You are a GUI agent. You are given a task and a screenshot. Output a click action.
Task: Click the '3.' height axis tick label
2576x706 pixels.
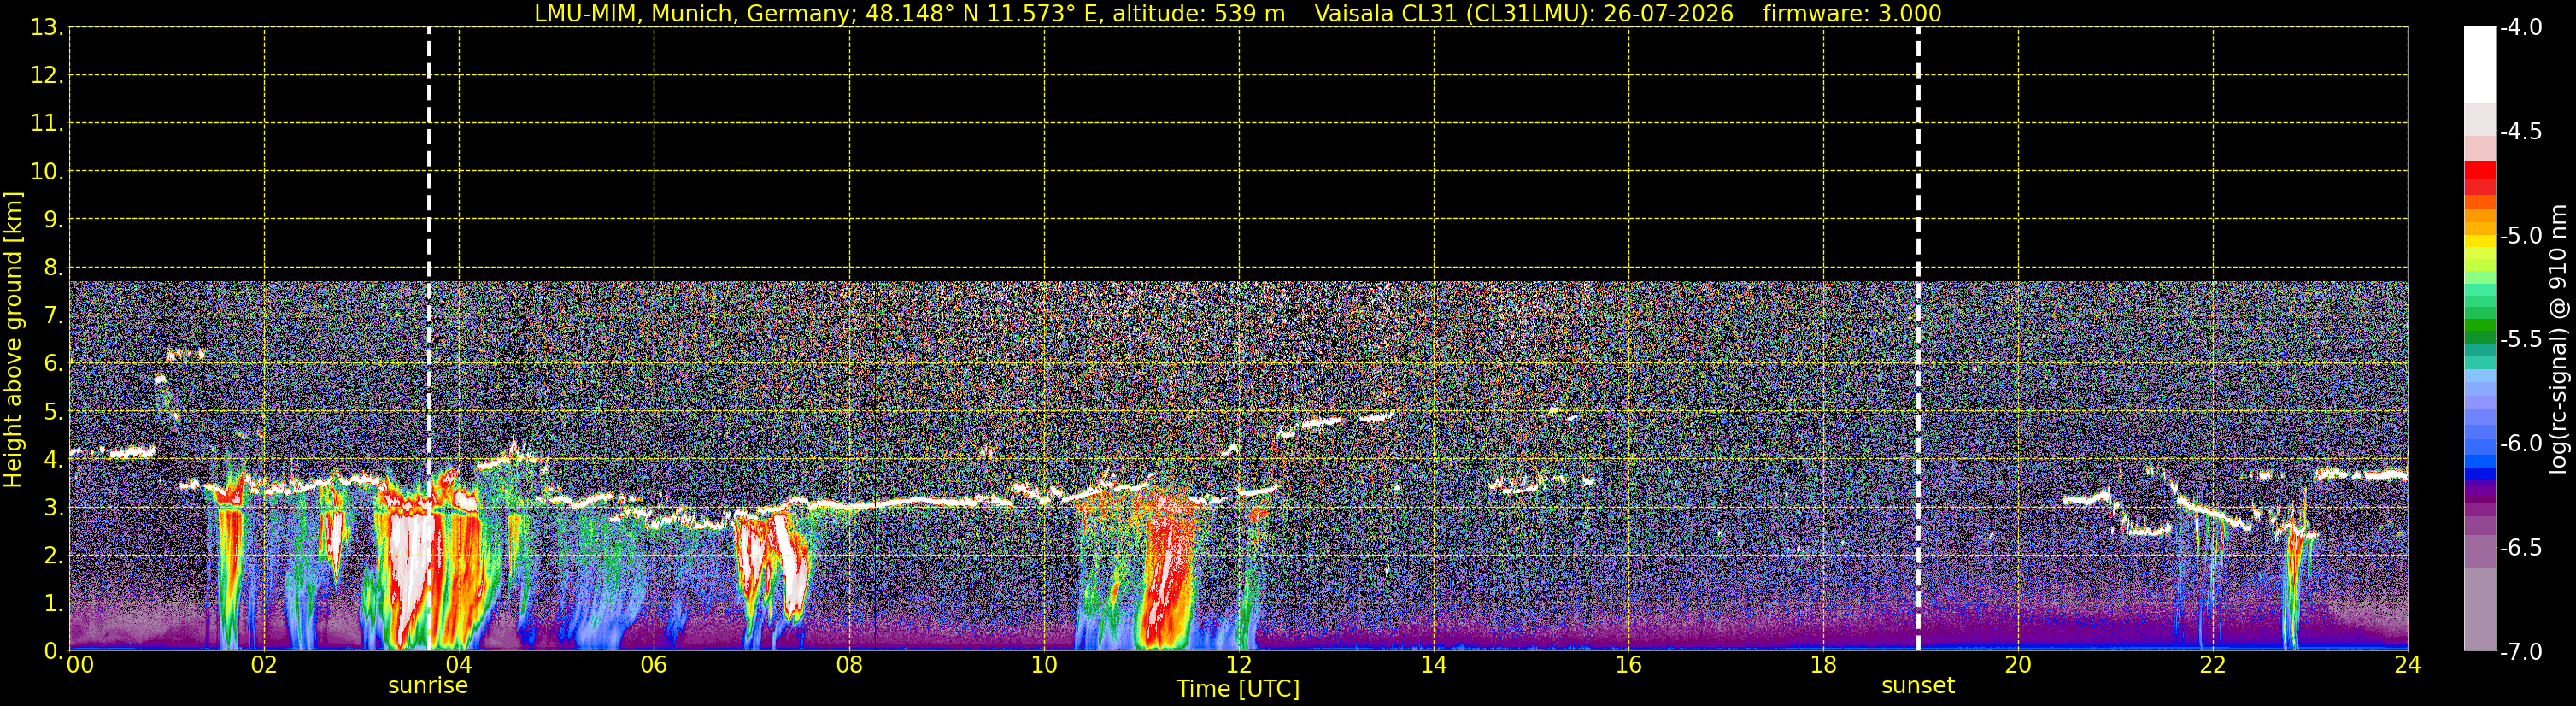click(54, 508)
